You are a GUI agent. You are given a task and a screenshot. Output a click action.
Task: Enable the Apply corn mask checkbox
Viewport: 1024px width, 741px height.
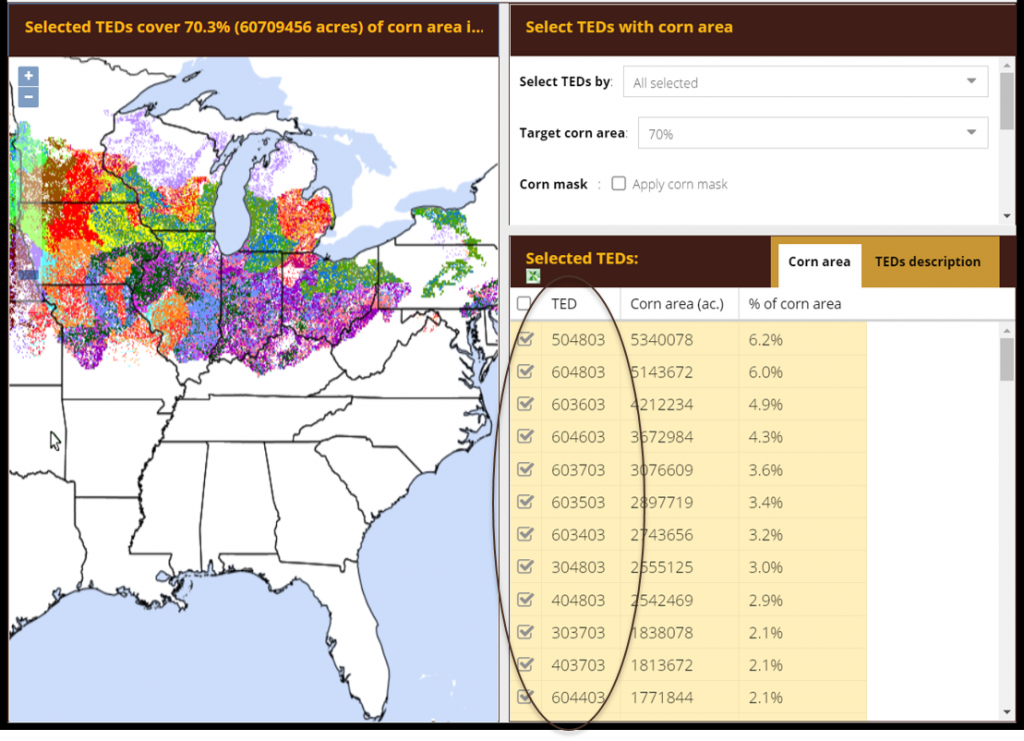point(619,184)
